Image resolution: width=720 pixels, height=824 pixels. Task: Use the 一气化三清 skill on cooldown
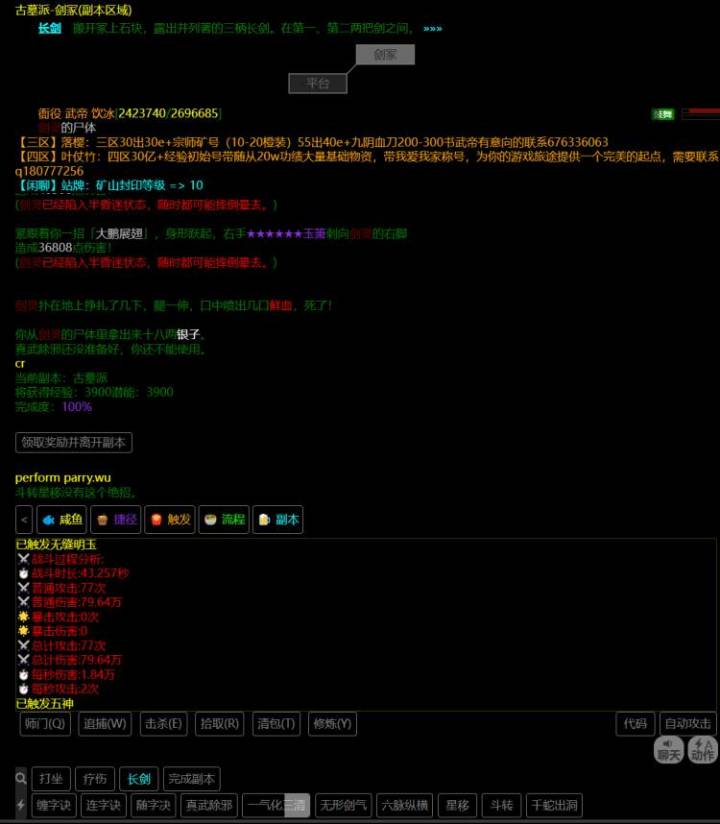pos(276,805)
